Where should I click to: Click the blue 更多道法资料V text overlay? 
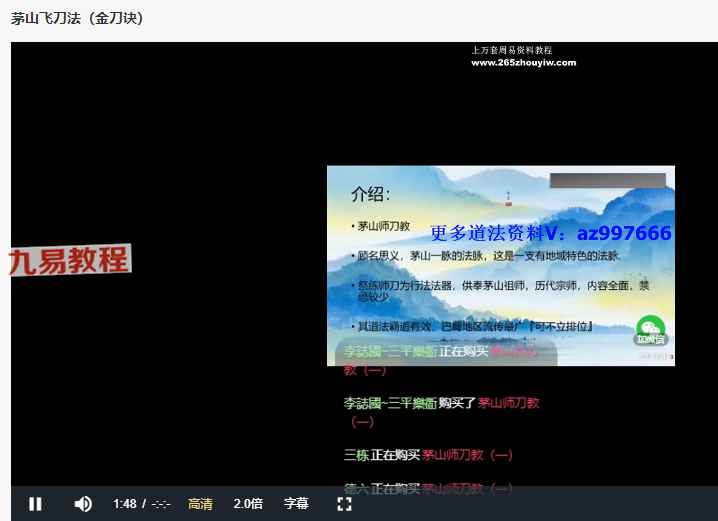click(x=551, y=233)
